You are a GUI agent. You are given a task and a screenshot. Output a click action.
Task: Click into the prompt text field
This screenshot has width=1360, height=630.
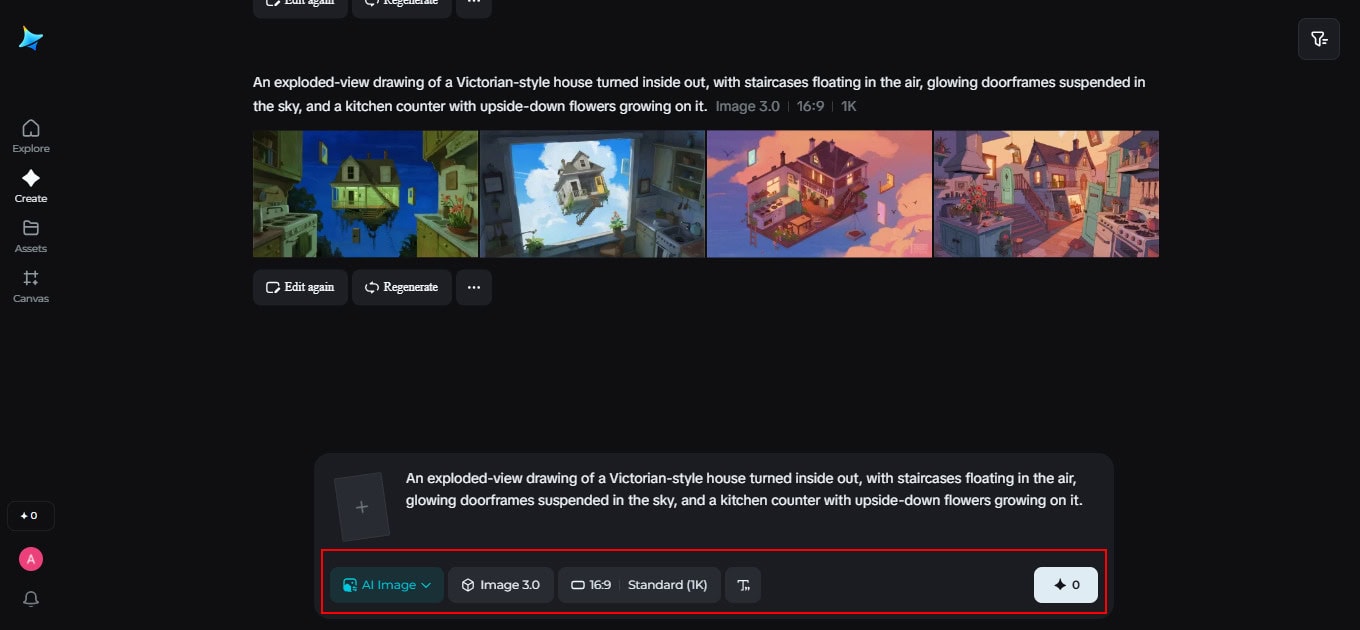(x=744, y=489)
